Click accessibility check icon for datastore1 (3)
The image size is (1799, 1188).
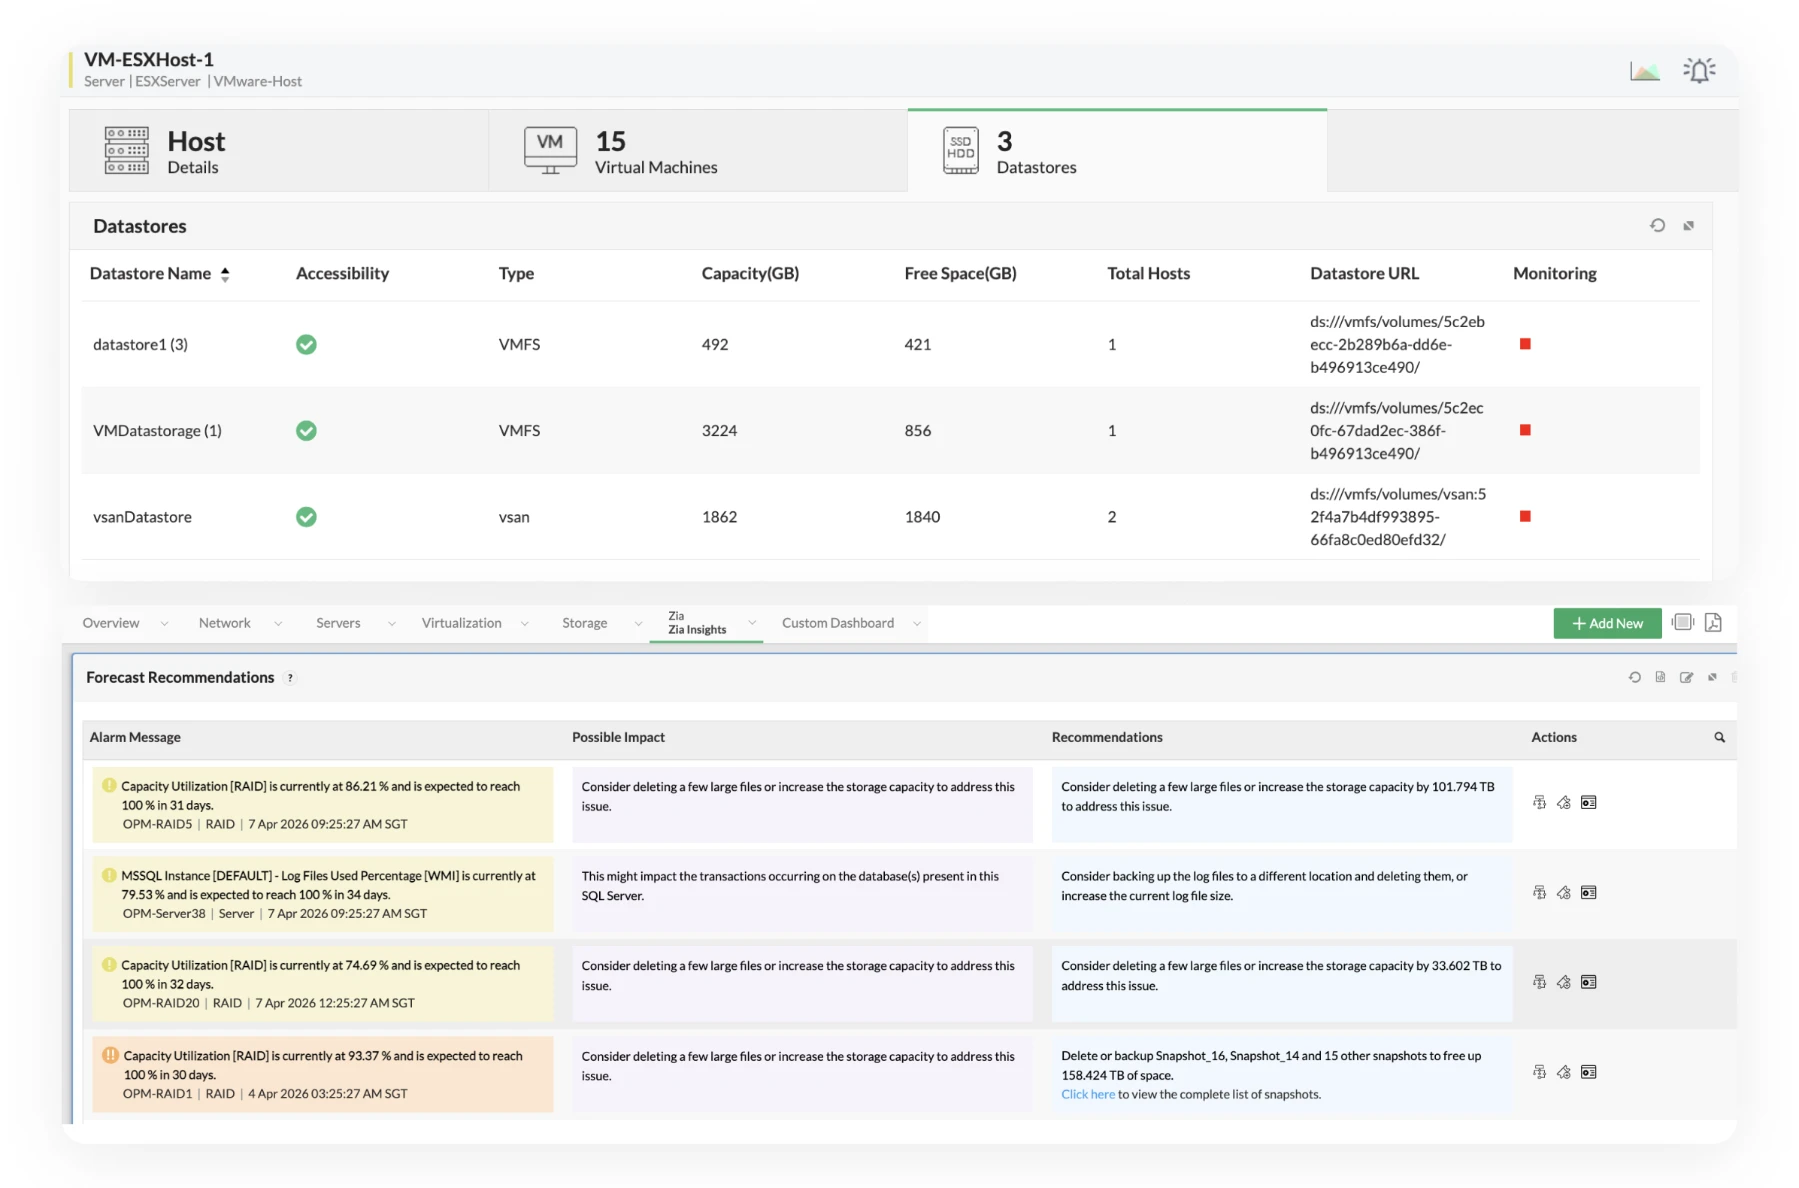point(306,344)
